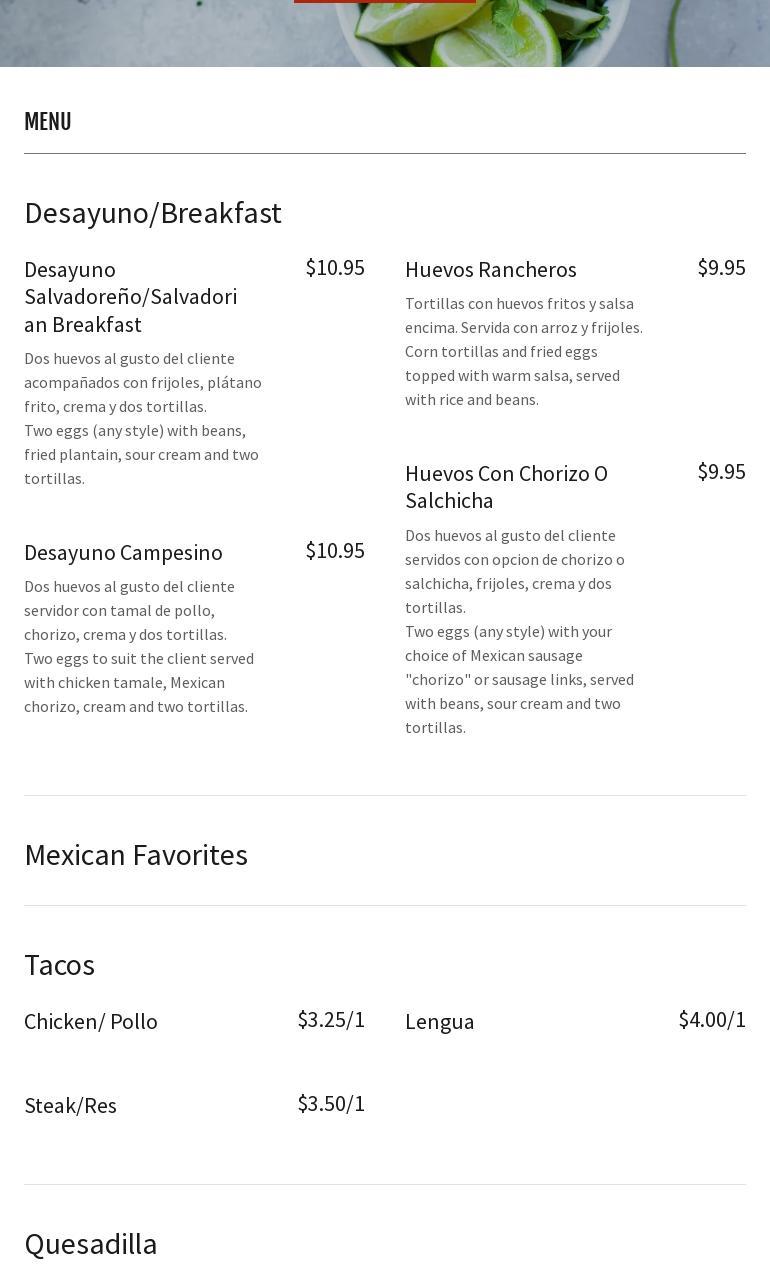Open the Huevos Con Chorizo O Salchicha item
The height and width of the screenshot is (1286, 770).
coord(506,487)
